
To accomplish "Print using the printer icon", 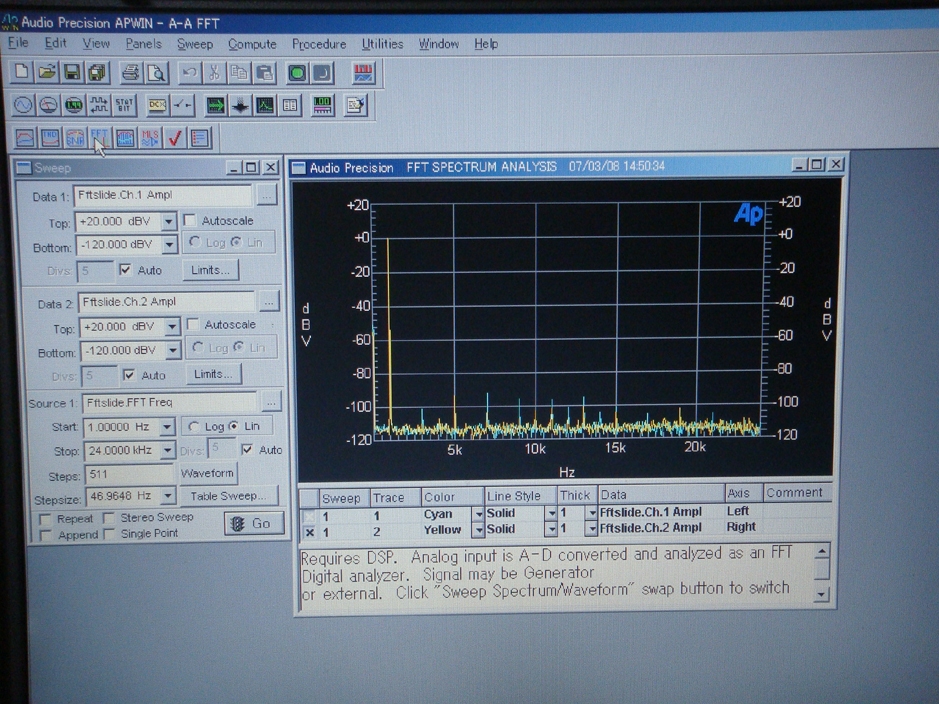I will [x=131, y=73].
